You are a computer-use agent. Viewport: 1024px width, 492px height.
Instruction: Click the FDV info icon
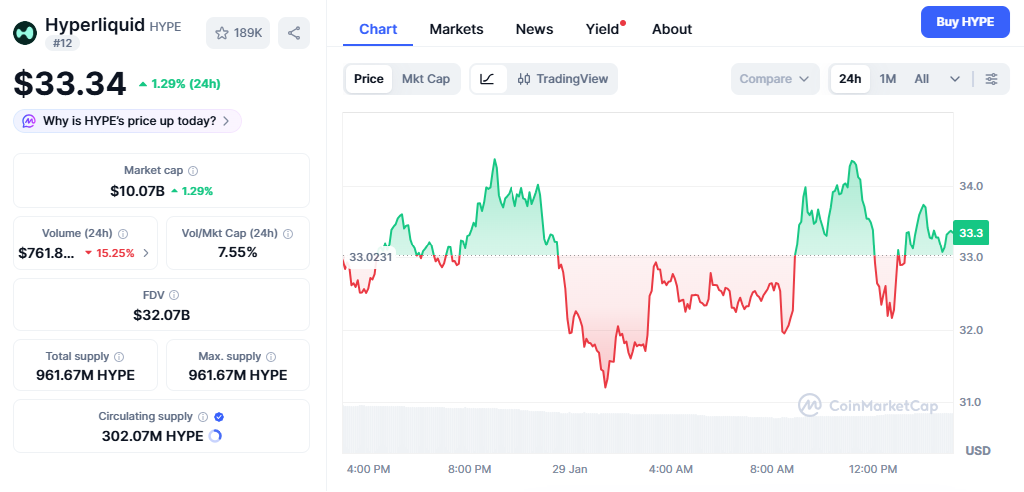(174, 295)
